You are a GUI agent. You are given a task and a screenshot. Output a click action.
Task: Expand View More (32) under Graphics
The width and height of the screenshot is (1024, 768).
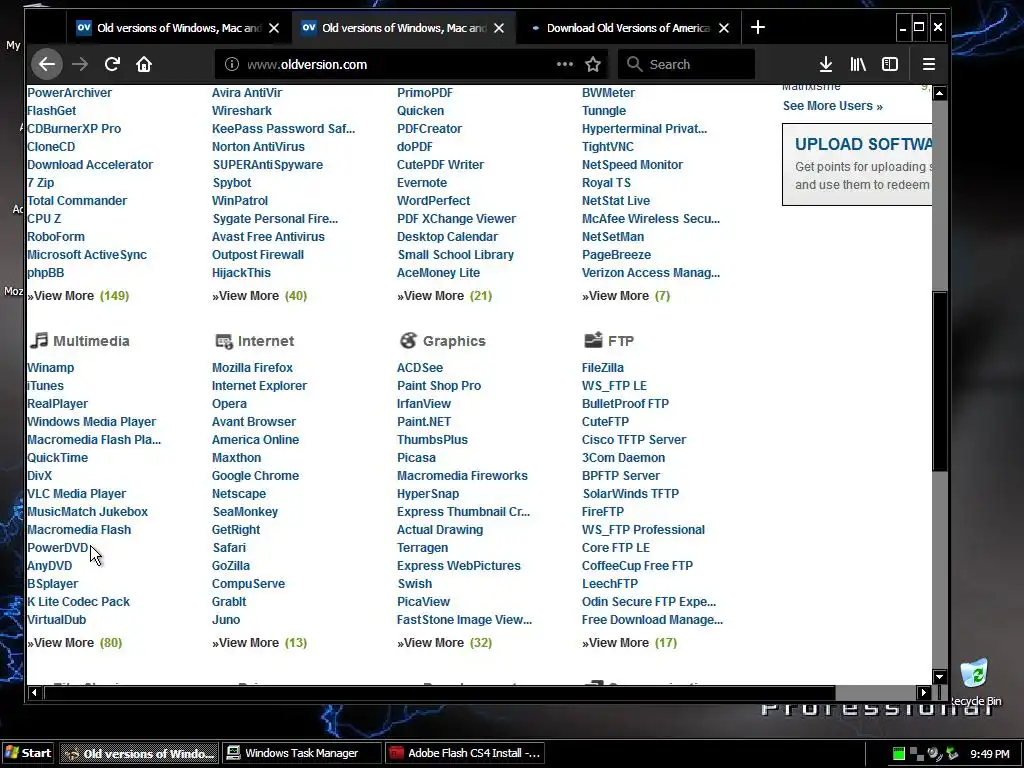click(444, 643)
